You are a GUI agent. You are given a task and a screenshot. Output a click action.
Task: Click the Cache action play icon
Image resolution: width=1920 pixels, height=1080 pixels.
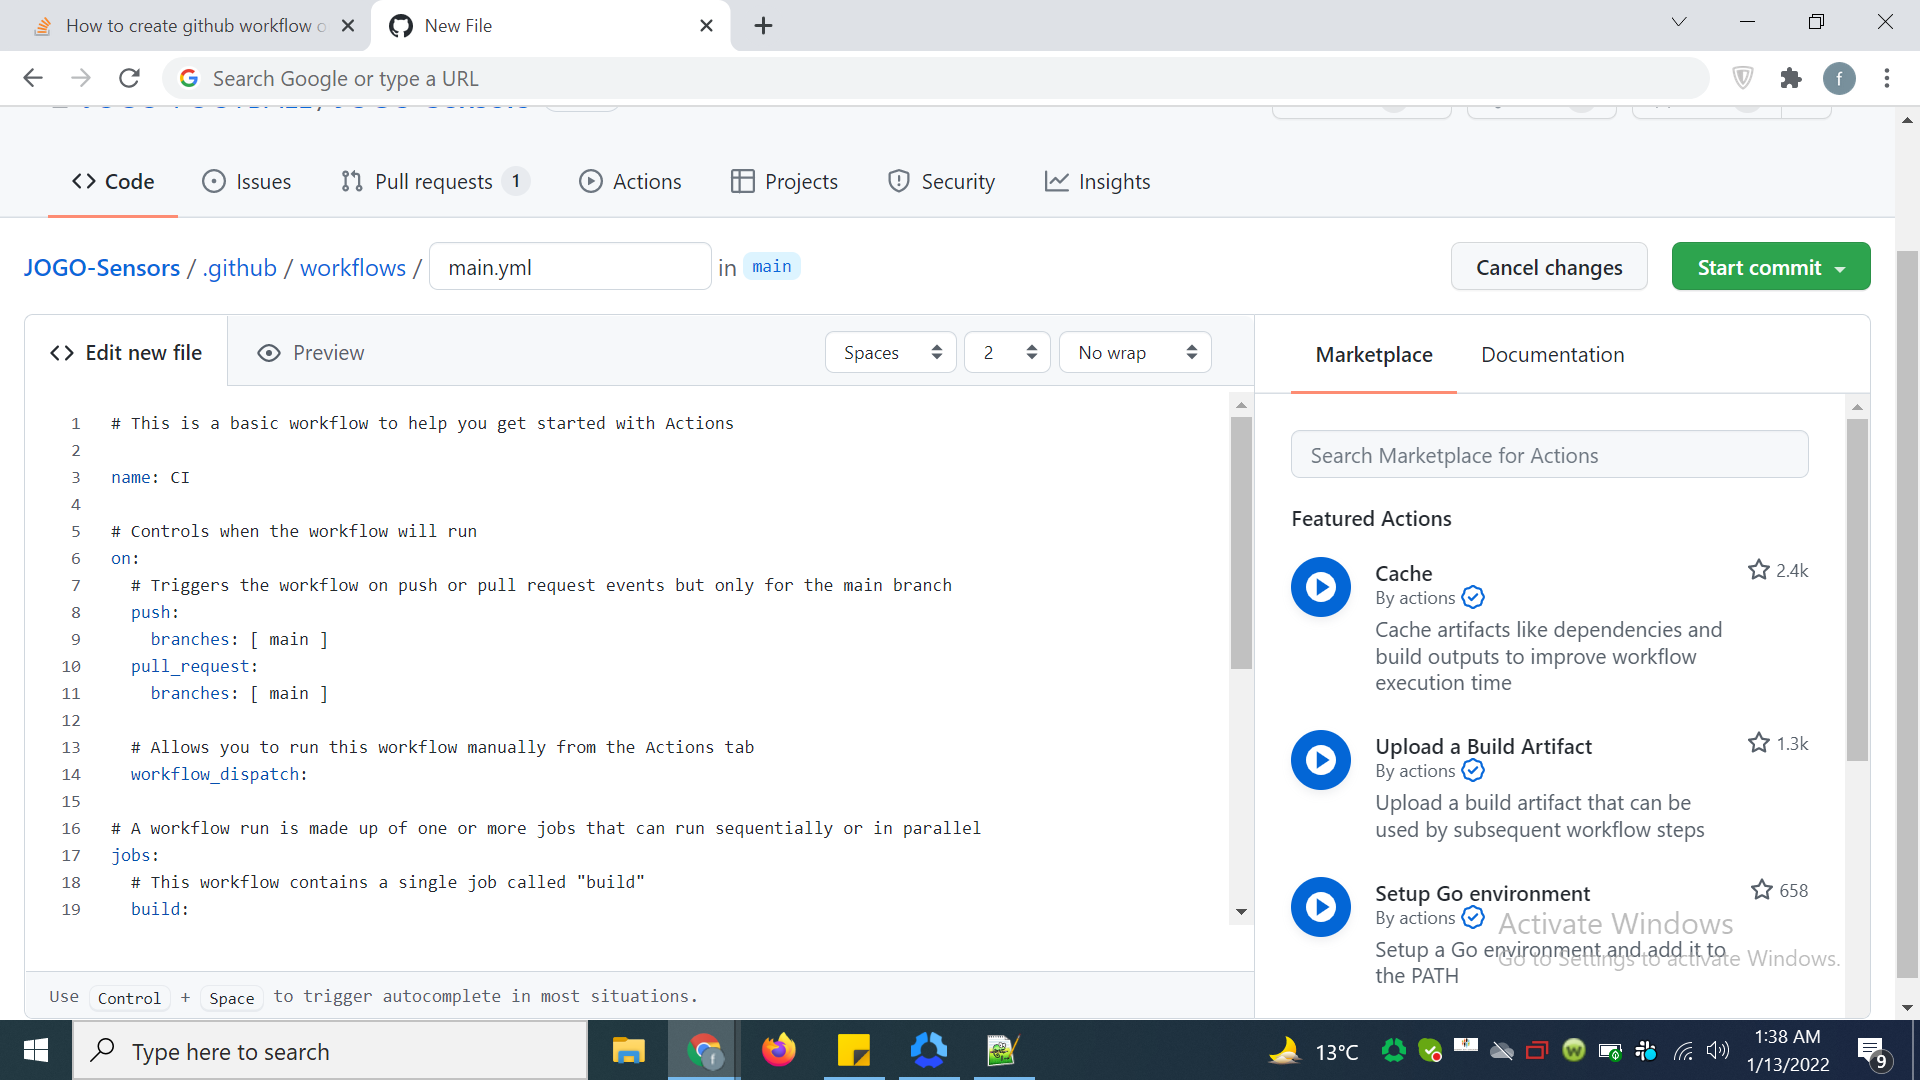pos(1321,587)
